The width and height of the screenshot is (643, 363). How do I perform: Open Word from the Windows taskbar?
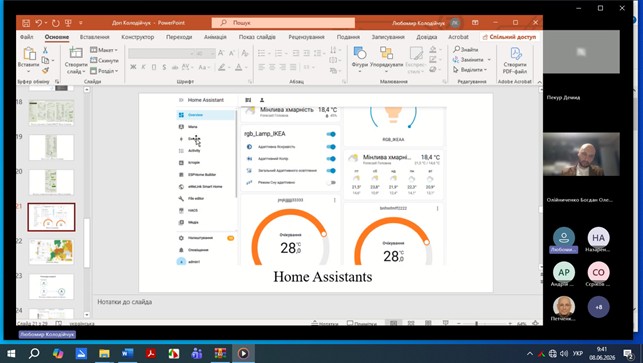point(128,354)
